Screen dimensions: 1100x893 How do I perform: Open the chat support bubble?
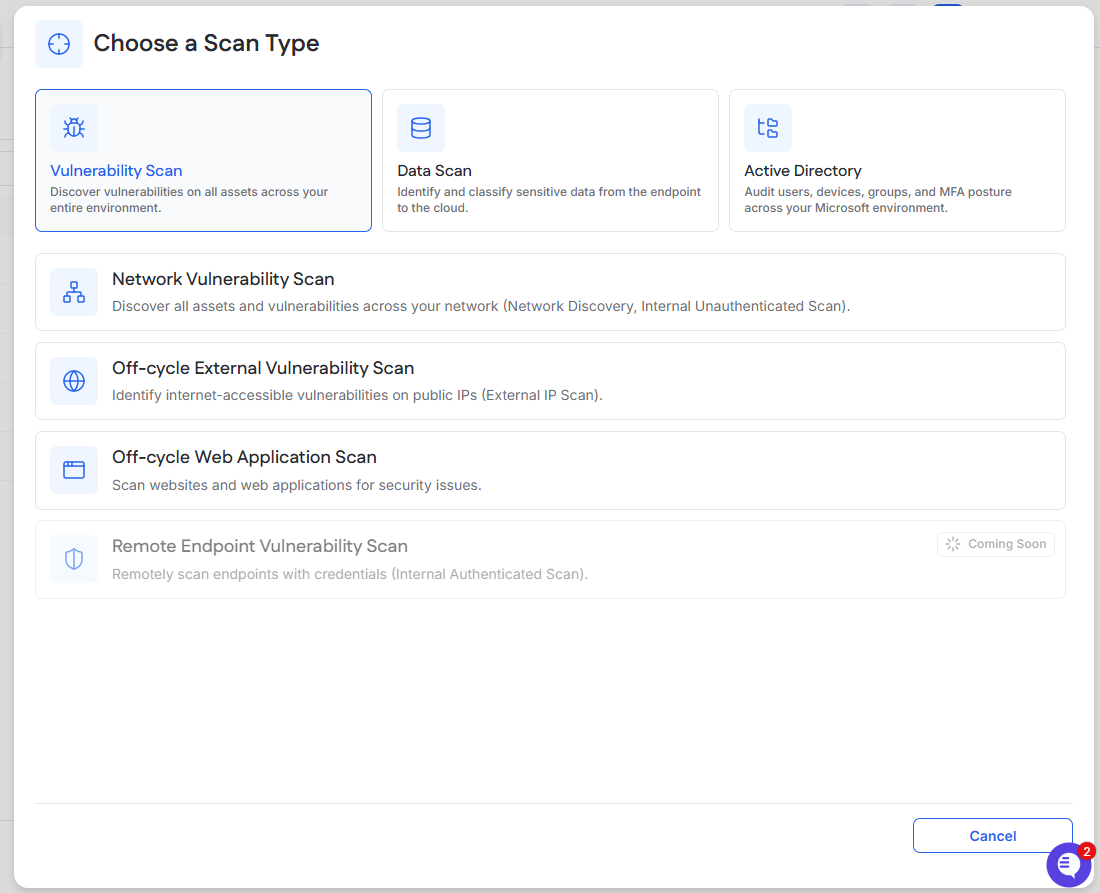tap(1069, 864)
